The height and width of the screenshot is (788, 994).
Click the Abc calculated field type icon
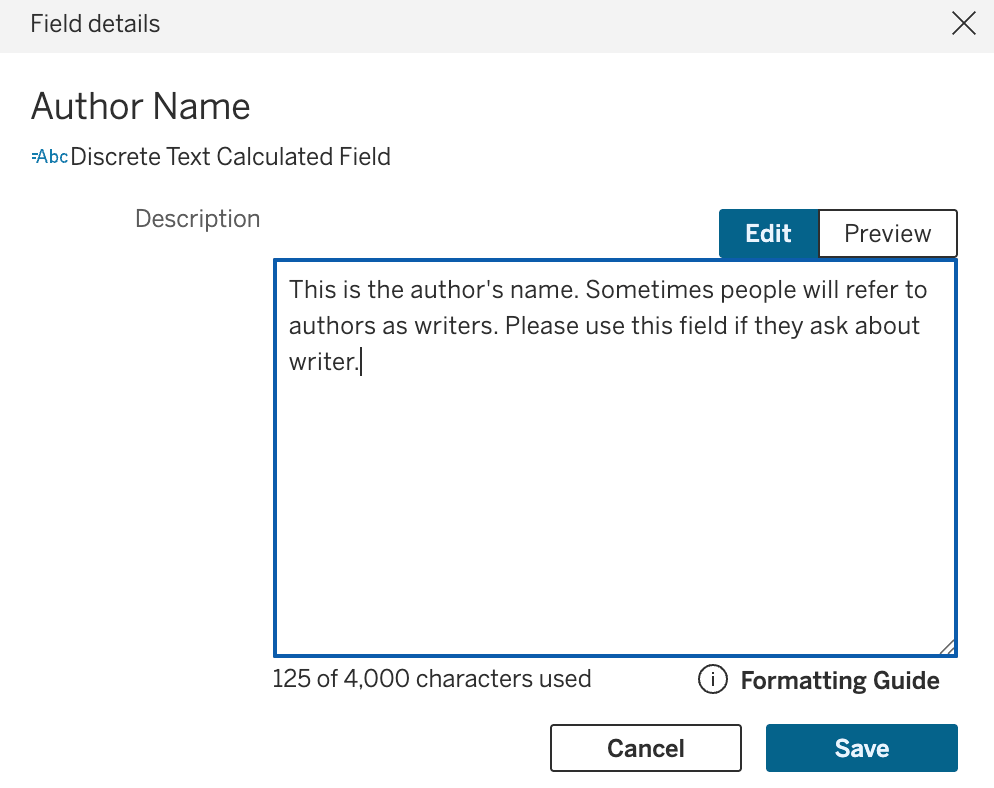point(49,157)
